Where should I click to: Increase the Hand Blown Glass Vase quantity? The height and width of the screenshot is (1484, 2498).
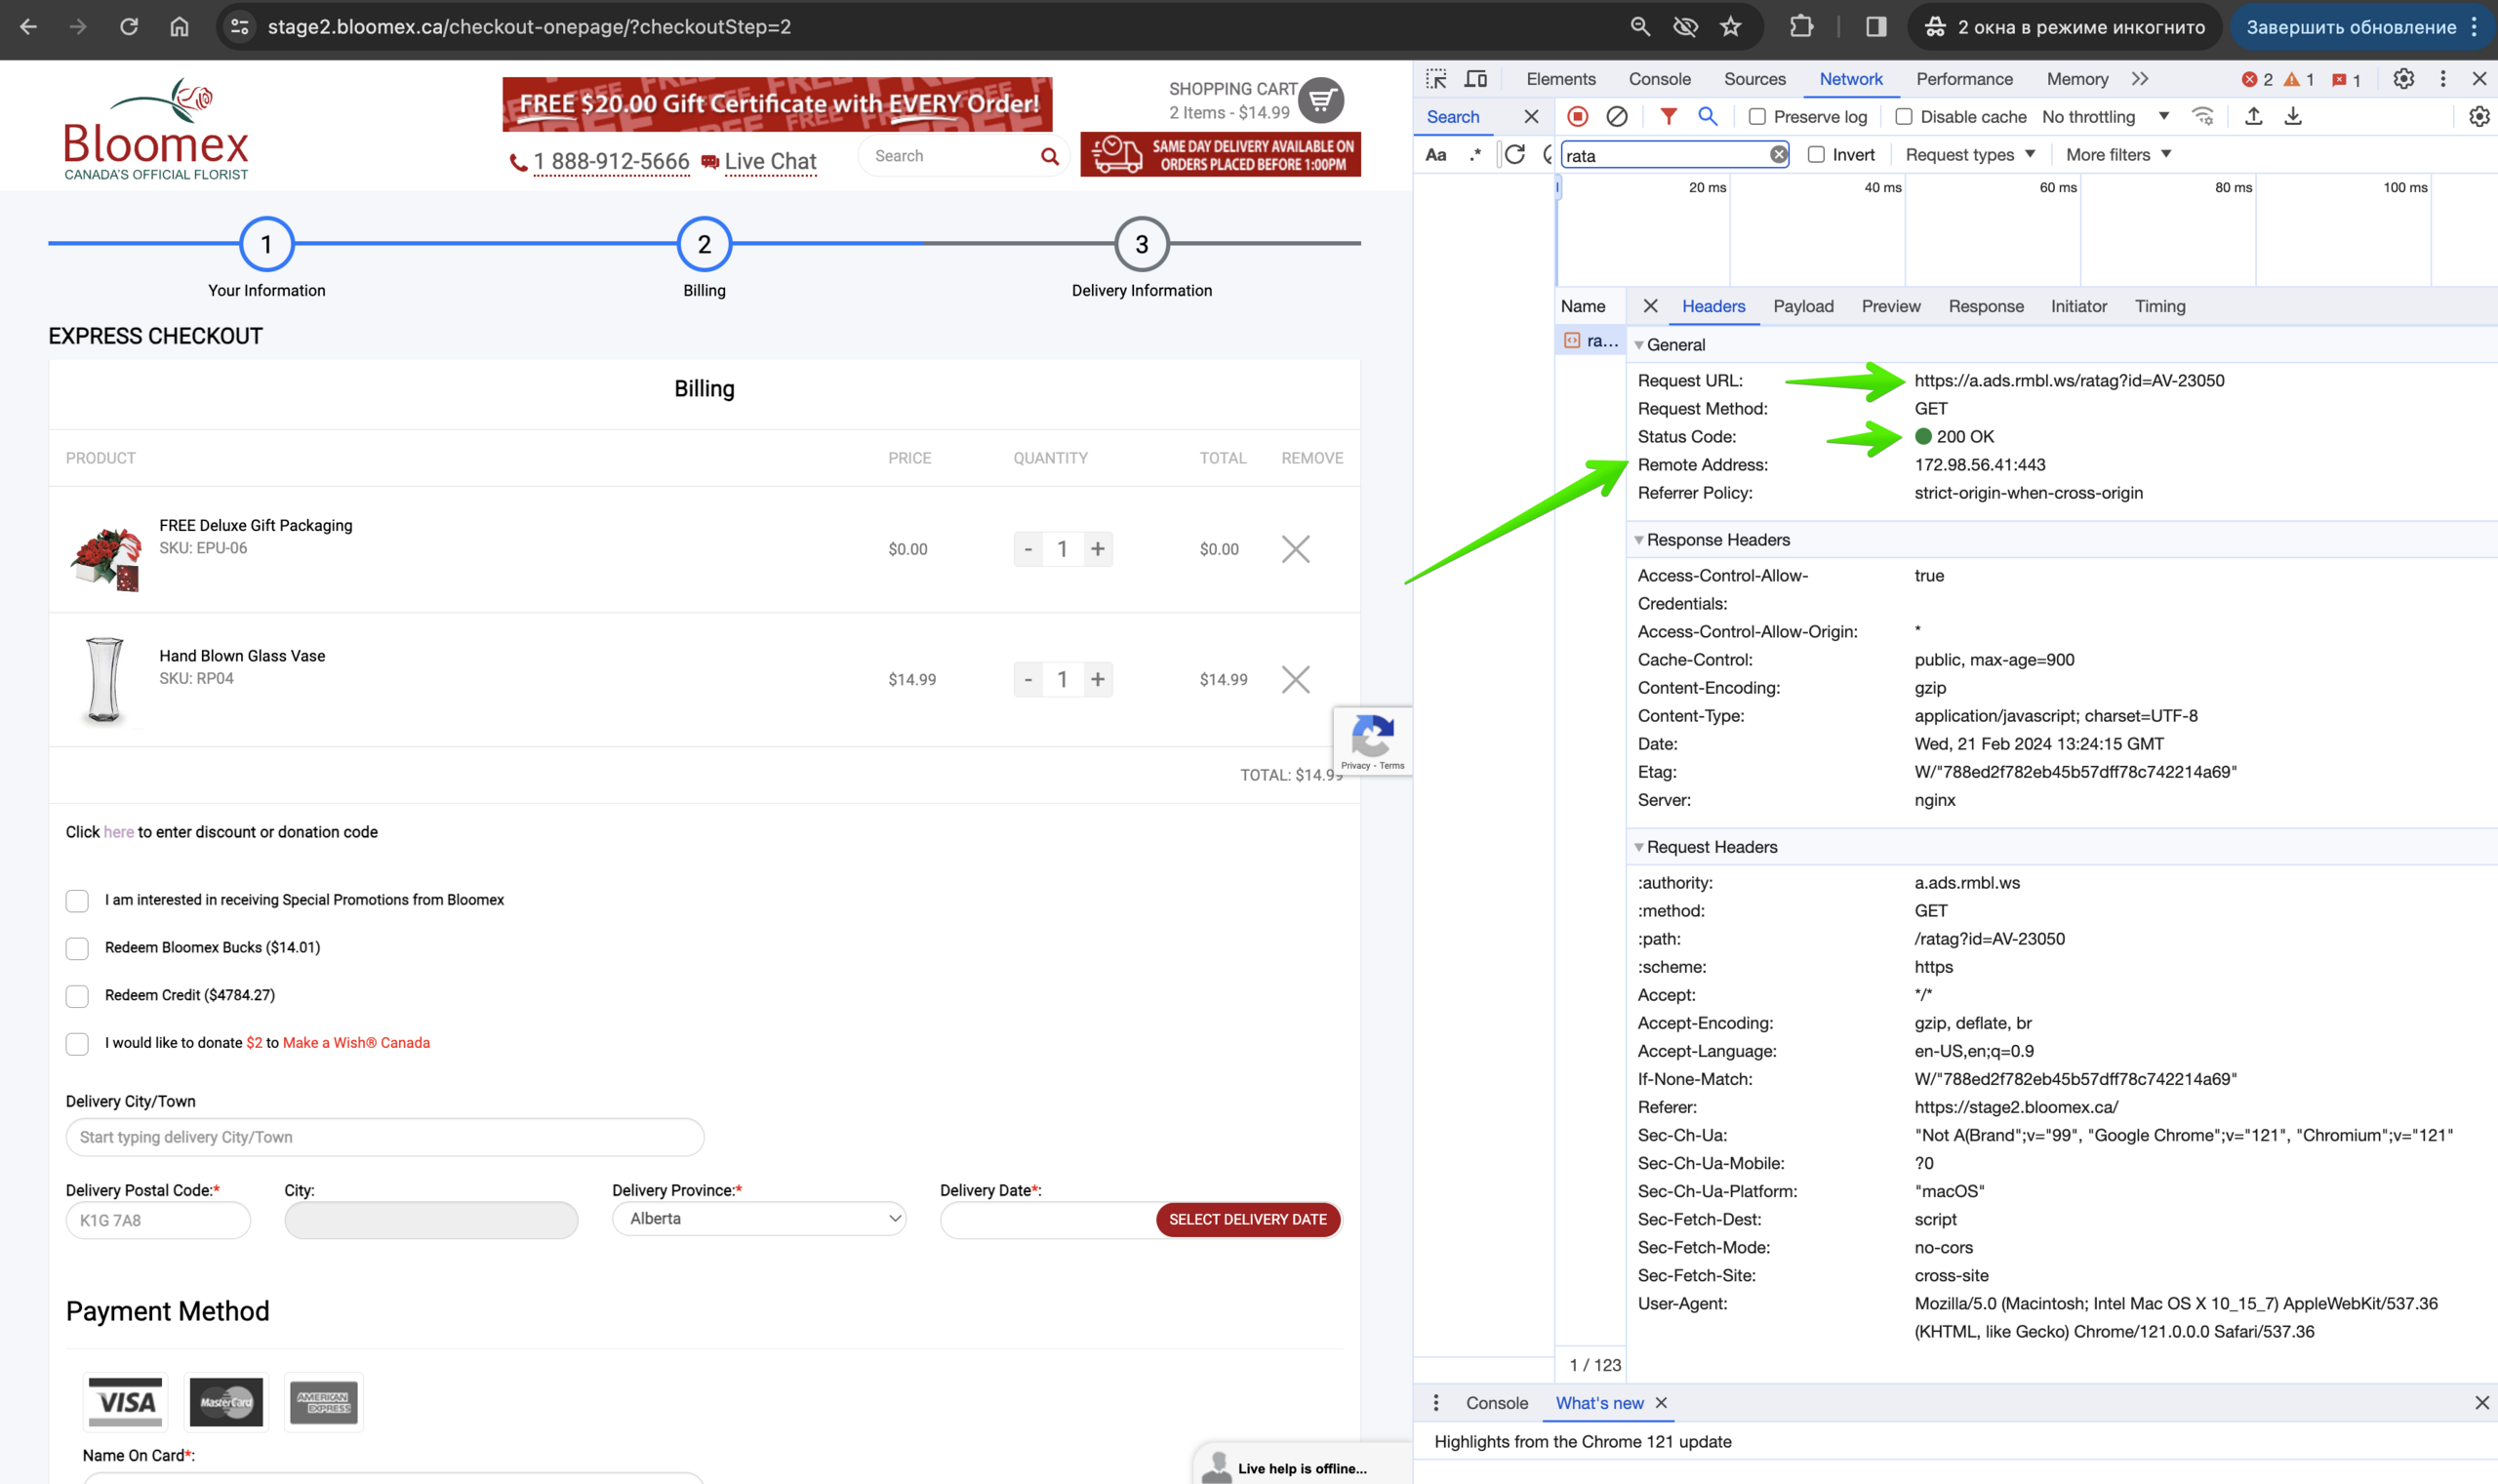(1097, 680)
